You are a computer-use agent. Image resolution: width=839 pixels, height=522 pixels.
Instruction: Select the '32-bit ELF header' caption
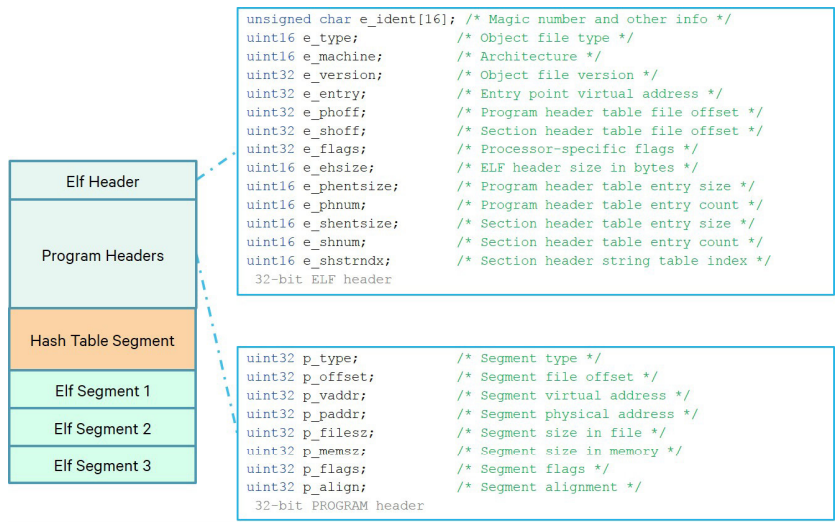(323, 279)
